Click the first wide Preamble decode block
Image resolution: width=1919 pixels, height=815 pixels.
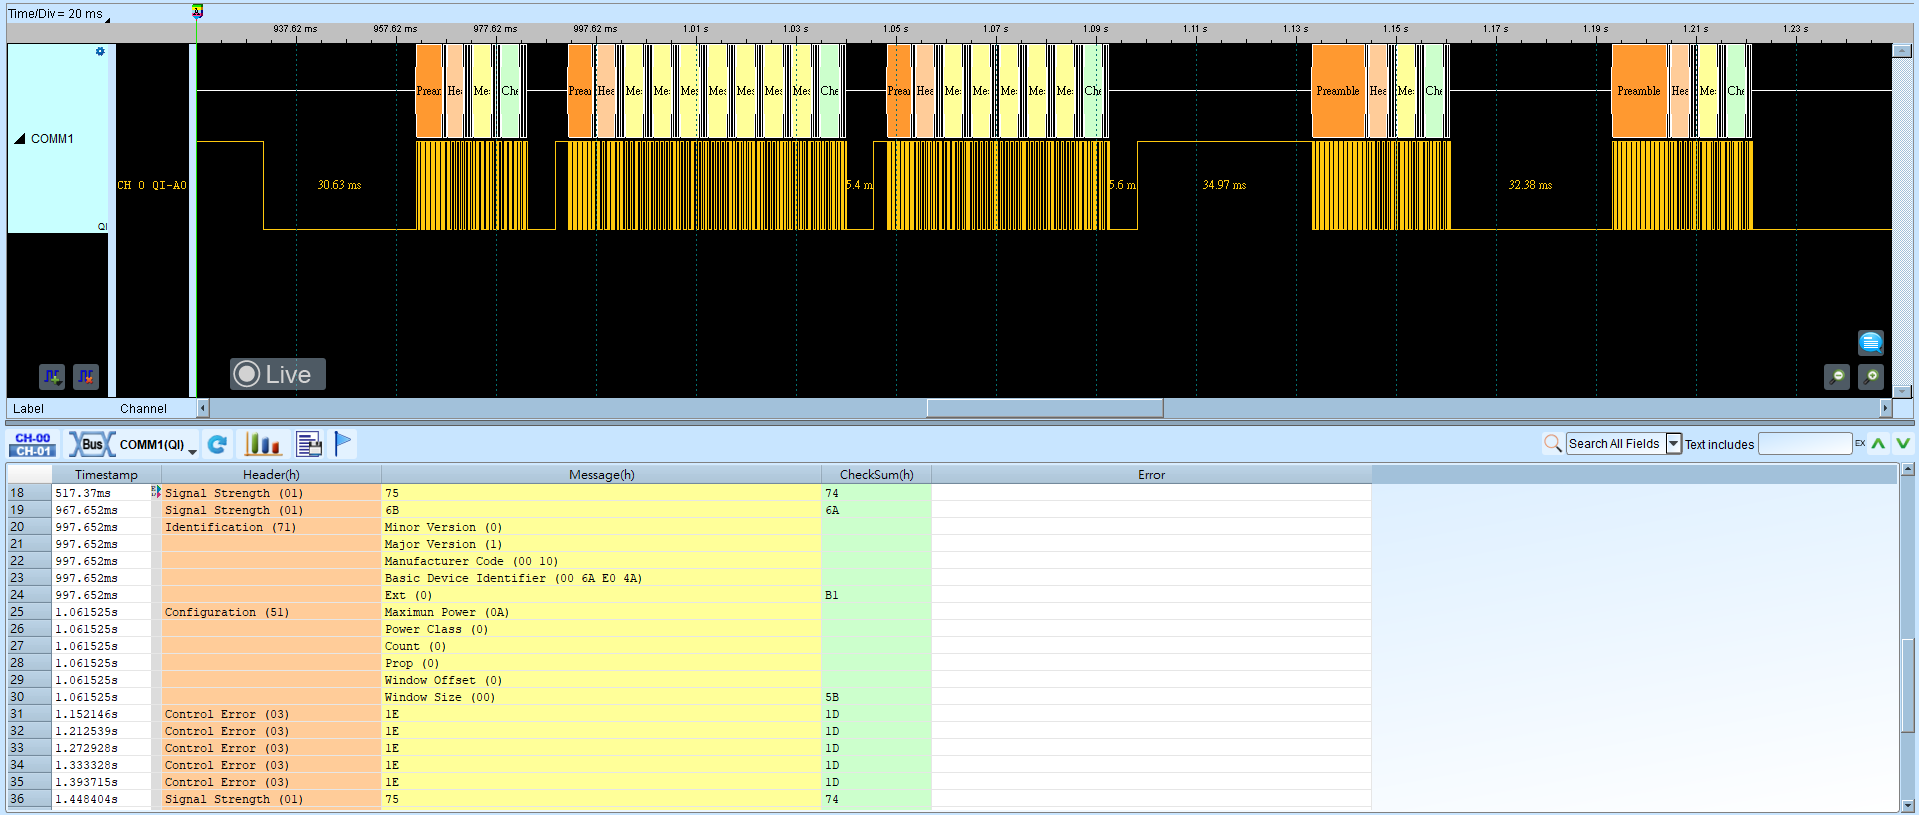[1338, 91]
